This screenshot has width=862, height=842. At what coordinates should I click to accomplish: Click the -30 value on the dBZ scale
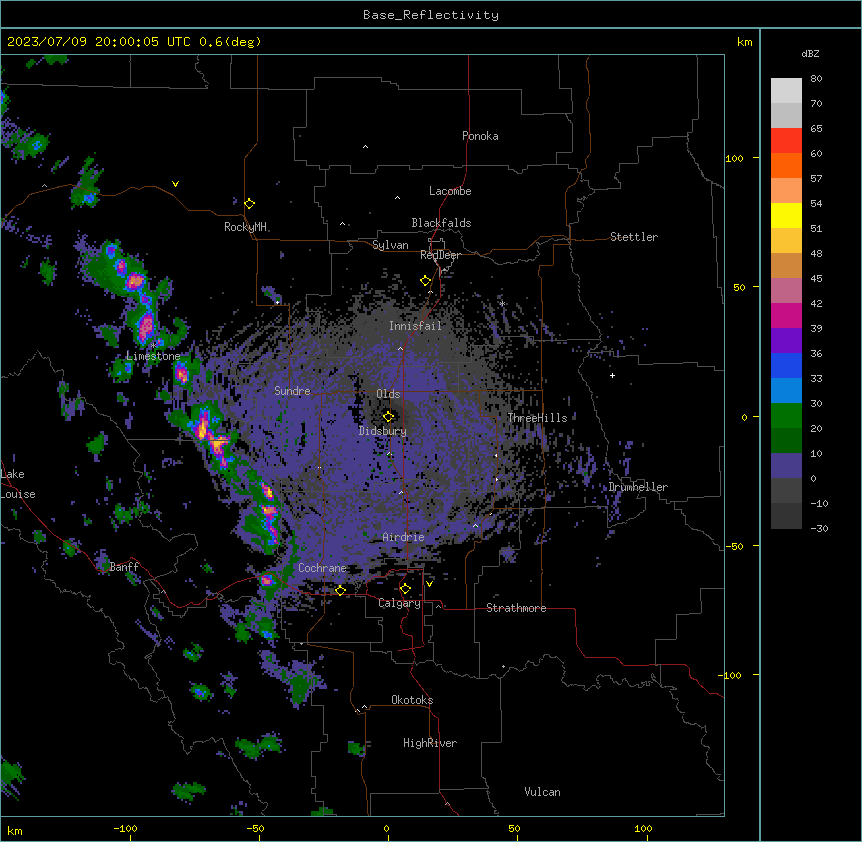pyautogui.click(x=819, y=528)
